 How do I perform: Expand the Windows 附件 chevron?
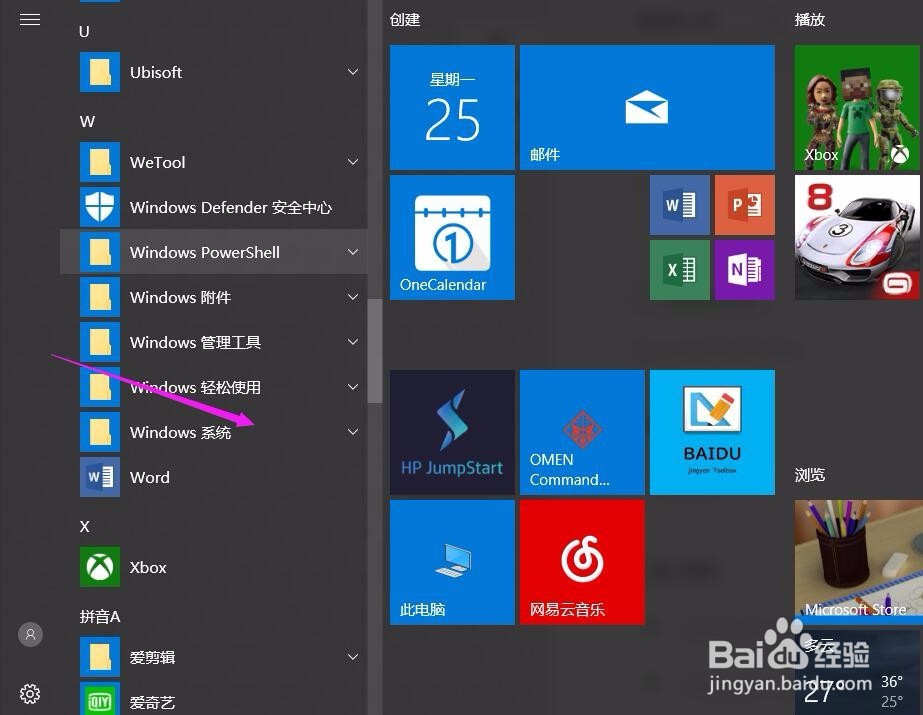pos(353,297)
